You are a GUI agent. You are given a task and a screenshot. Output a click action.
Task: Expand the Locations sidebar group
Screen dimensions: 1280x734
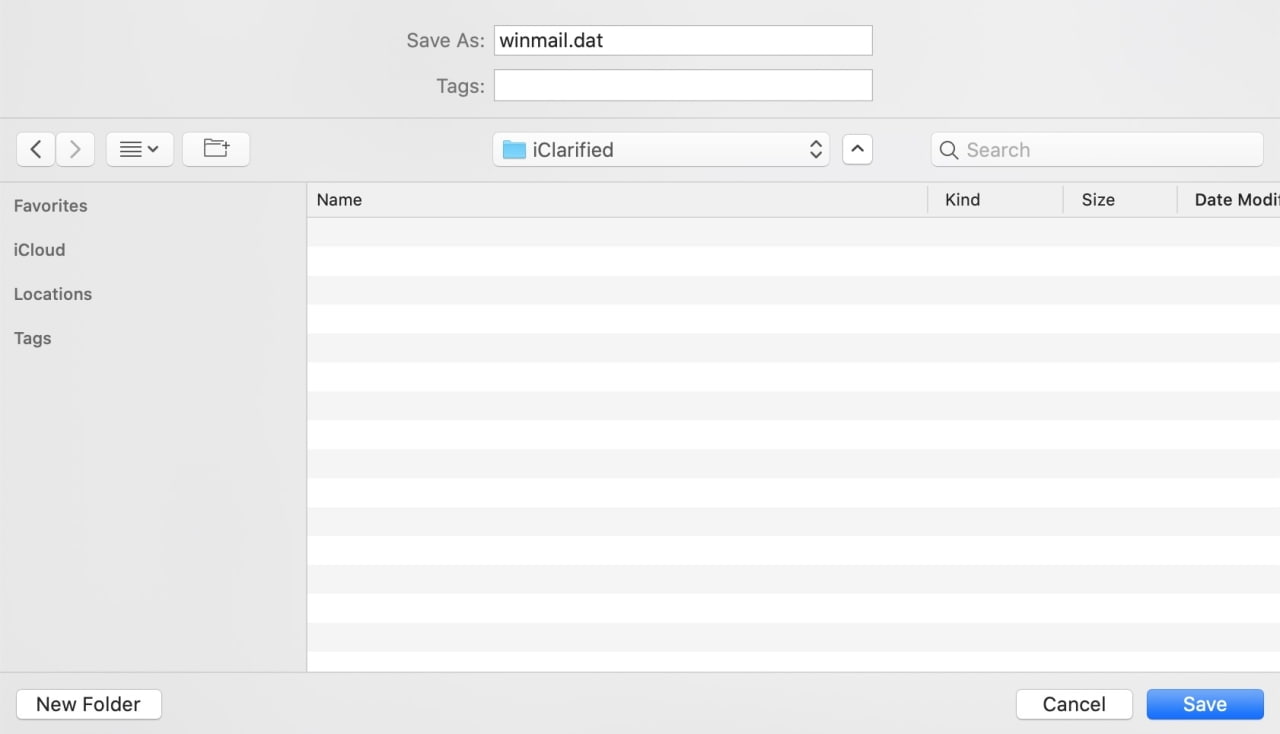pos(52,293)
